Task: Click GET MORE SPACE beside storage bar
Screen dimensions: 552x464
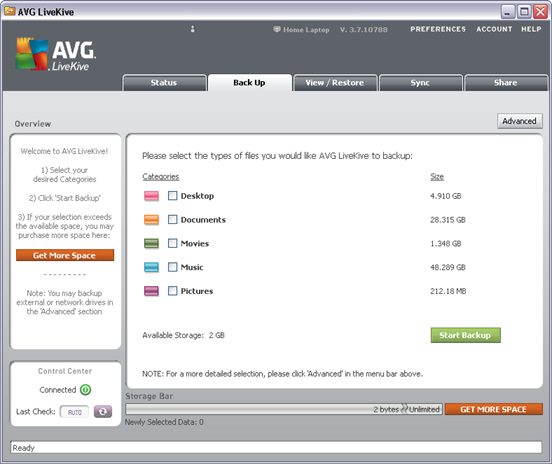Action: pos(494,409)
